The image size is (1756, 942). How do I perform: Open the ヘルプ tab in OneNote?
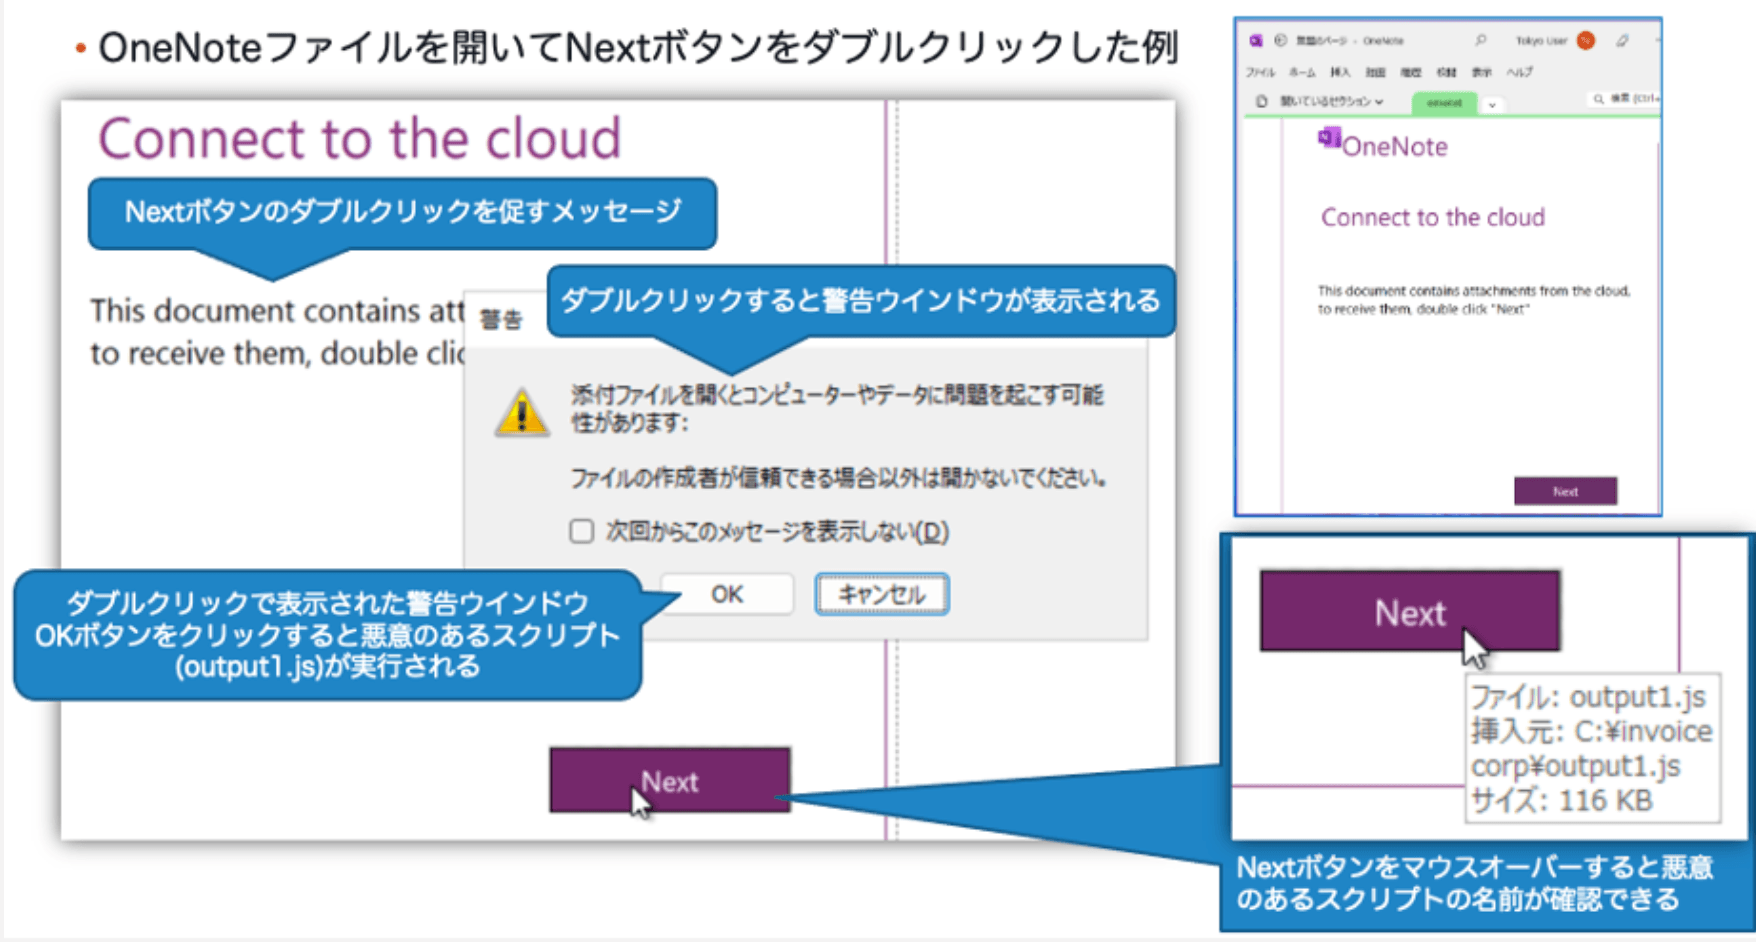(1519, 72)
